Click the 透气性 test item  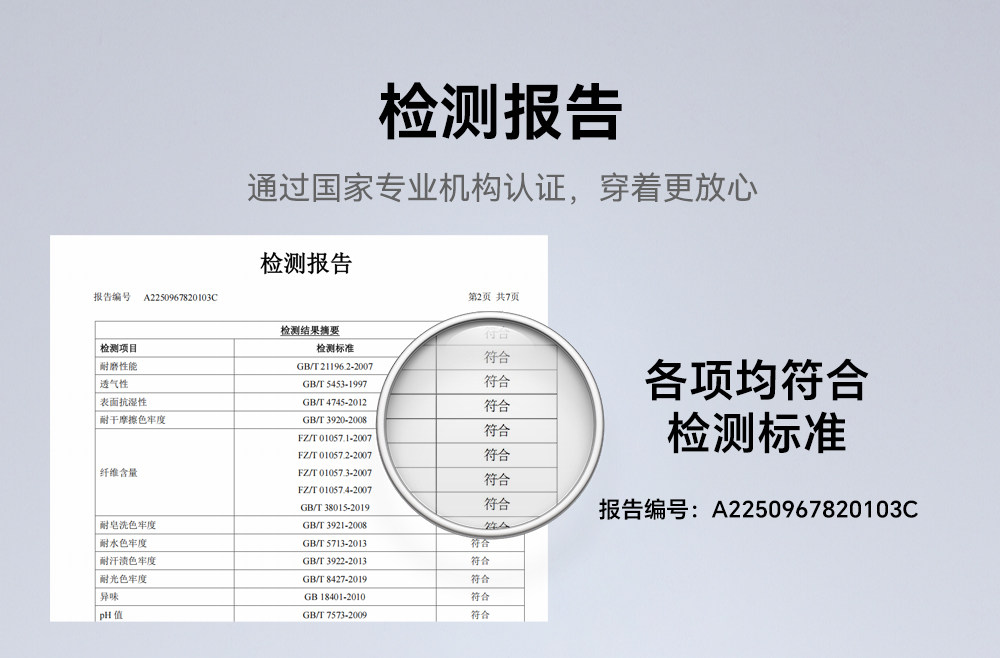point(114,384)
